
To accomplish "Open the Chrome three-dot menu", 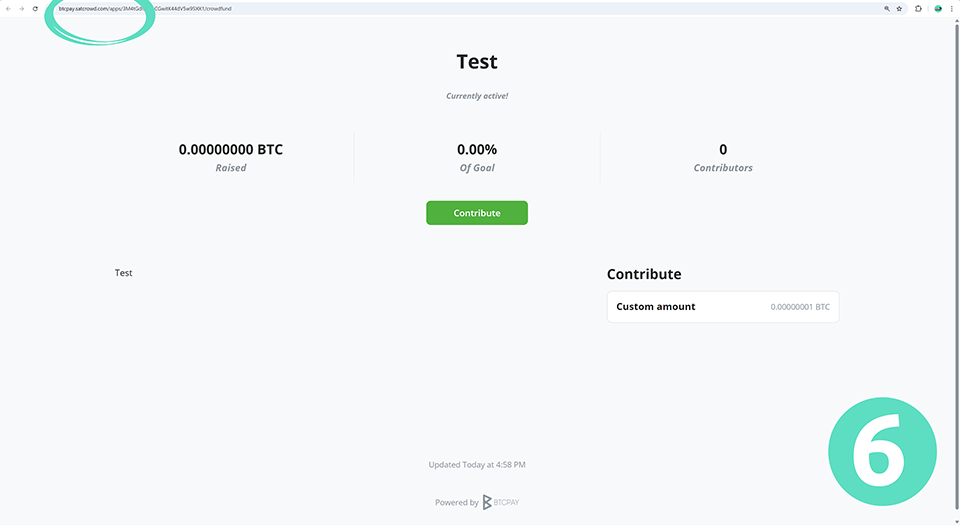I will pos(951,8).
